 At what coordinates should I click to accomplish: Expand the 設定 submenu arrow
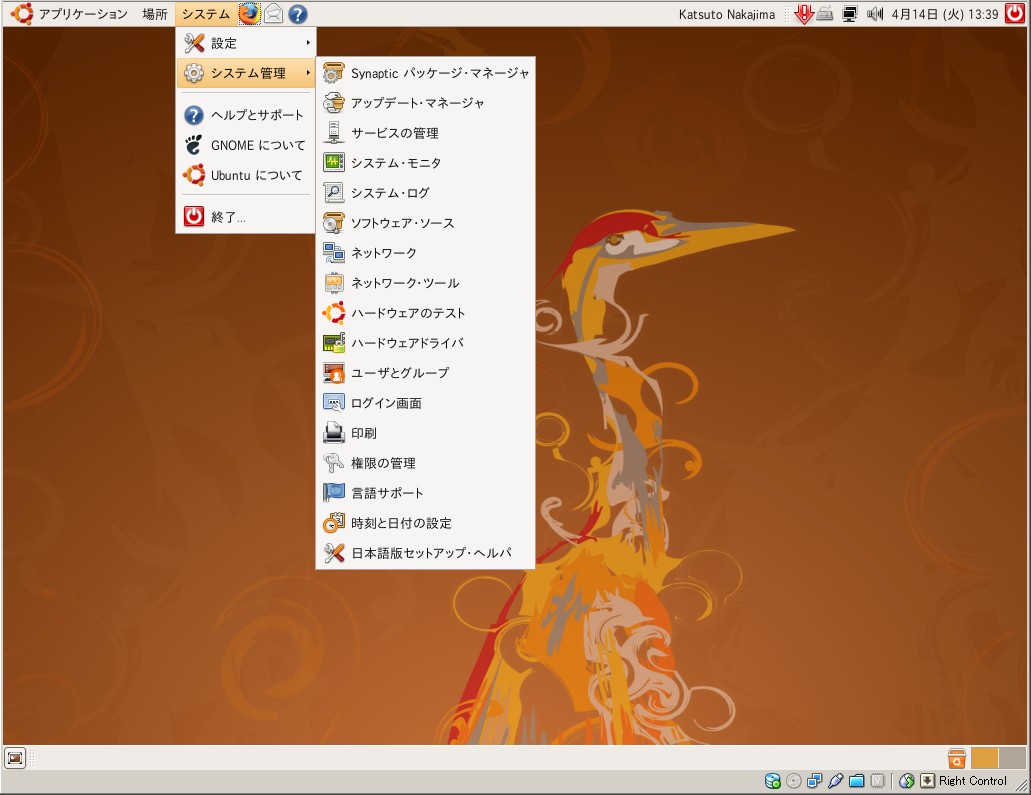[308, 43]
